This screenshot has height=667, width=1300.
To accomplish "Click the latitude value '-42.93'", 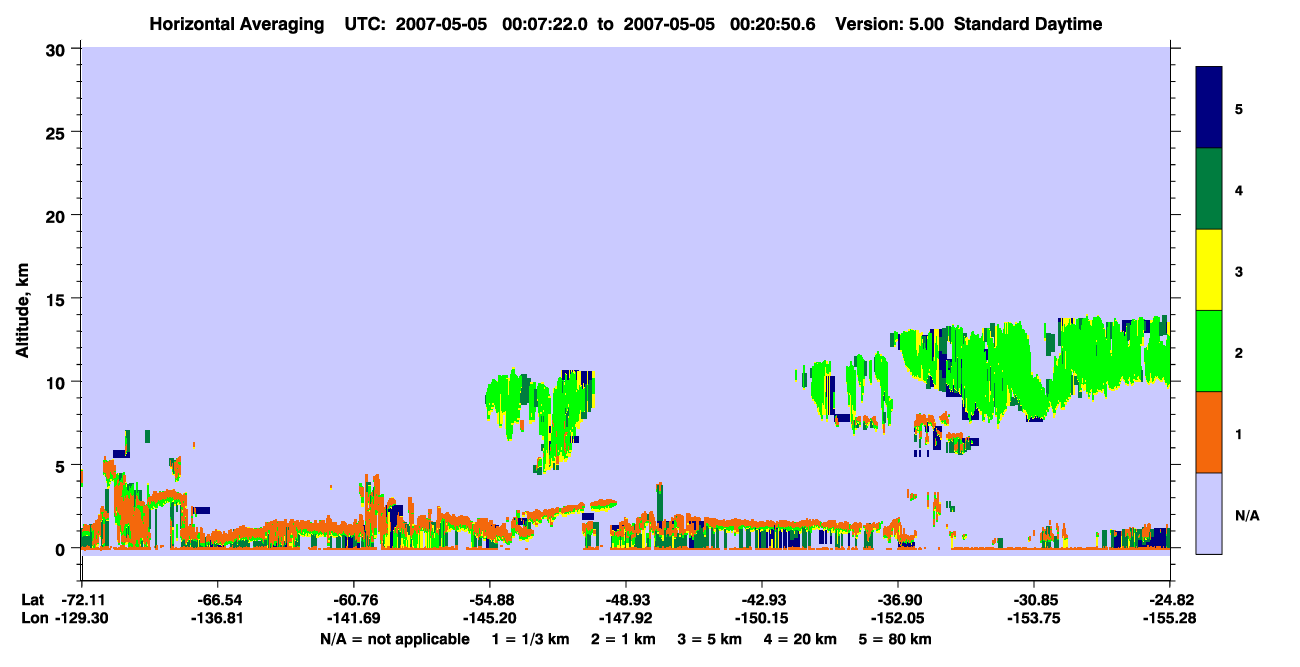I will tap(762, 600).
